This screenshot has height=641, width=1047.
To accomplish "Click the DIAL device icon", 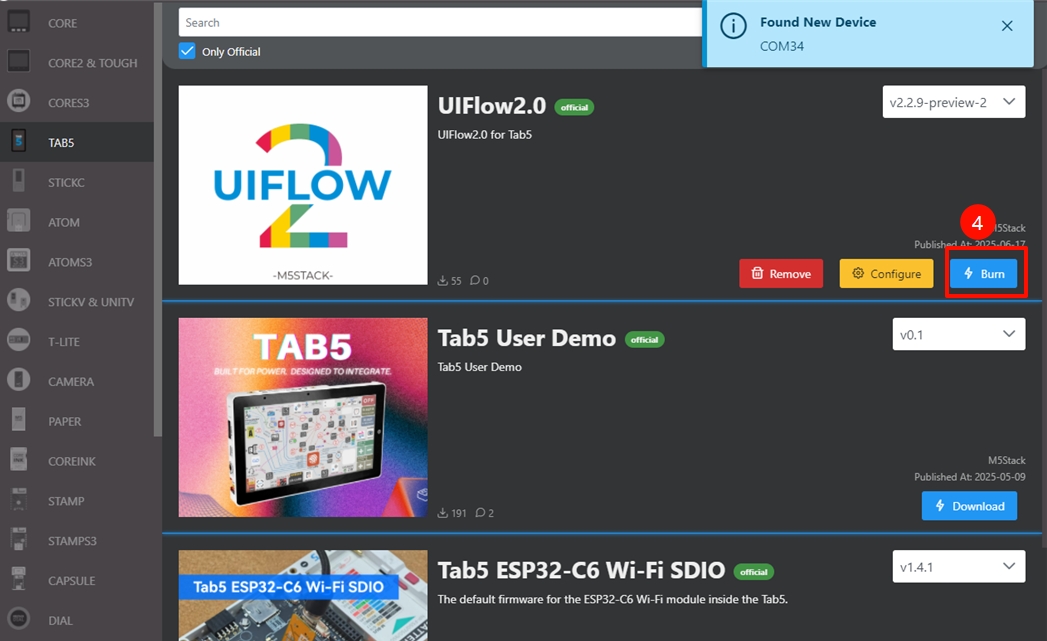I will point(19,620).
